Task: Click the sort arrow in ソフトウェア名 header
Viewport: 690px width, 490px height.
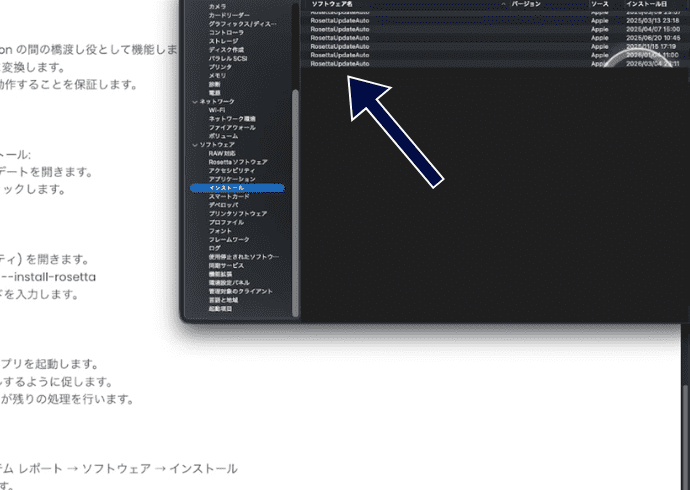Action: click(502, 5)
